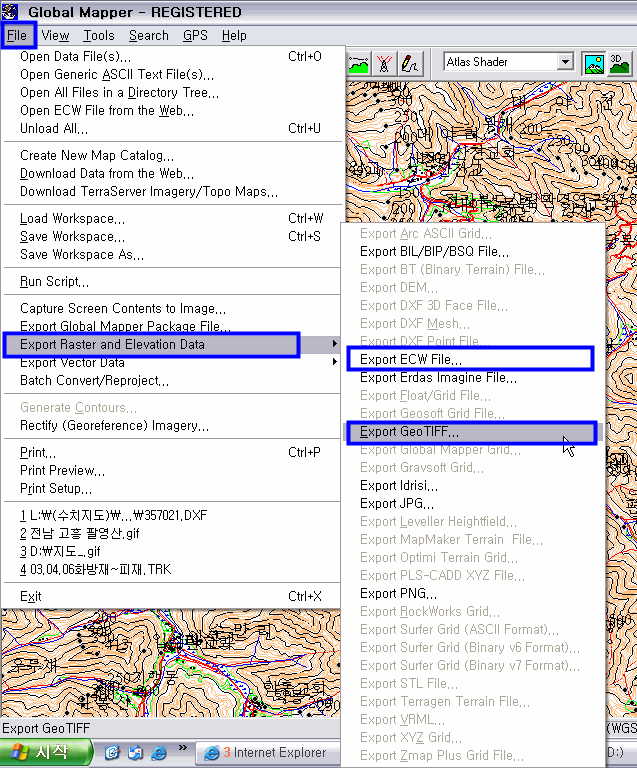Select Batch Convert/Reproject
Viewport: 637px width, 768px height.
(171, 381)
